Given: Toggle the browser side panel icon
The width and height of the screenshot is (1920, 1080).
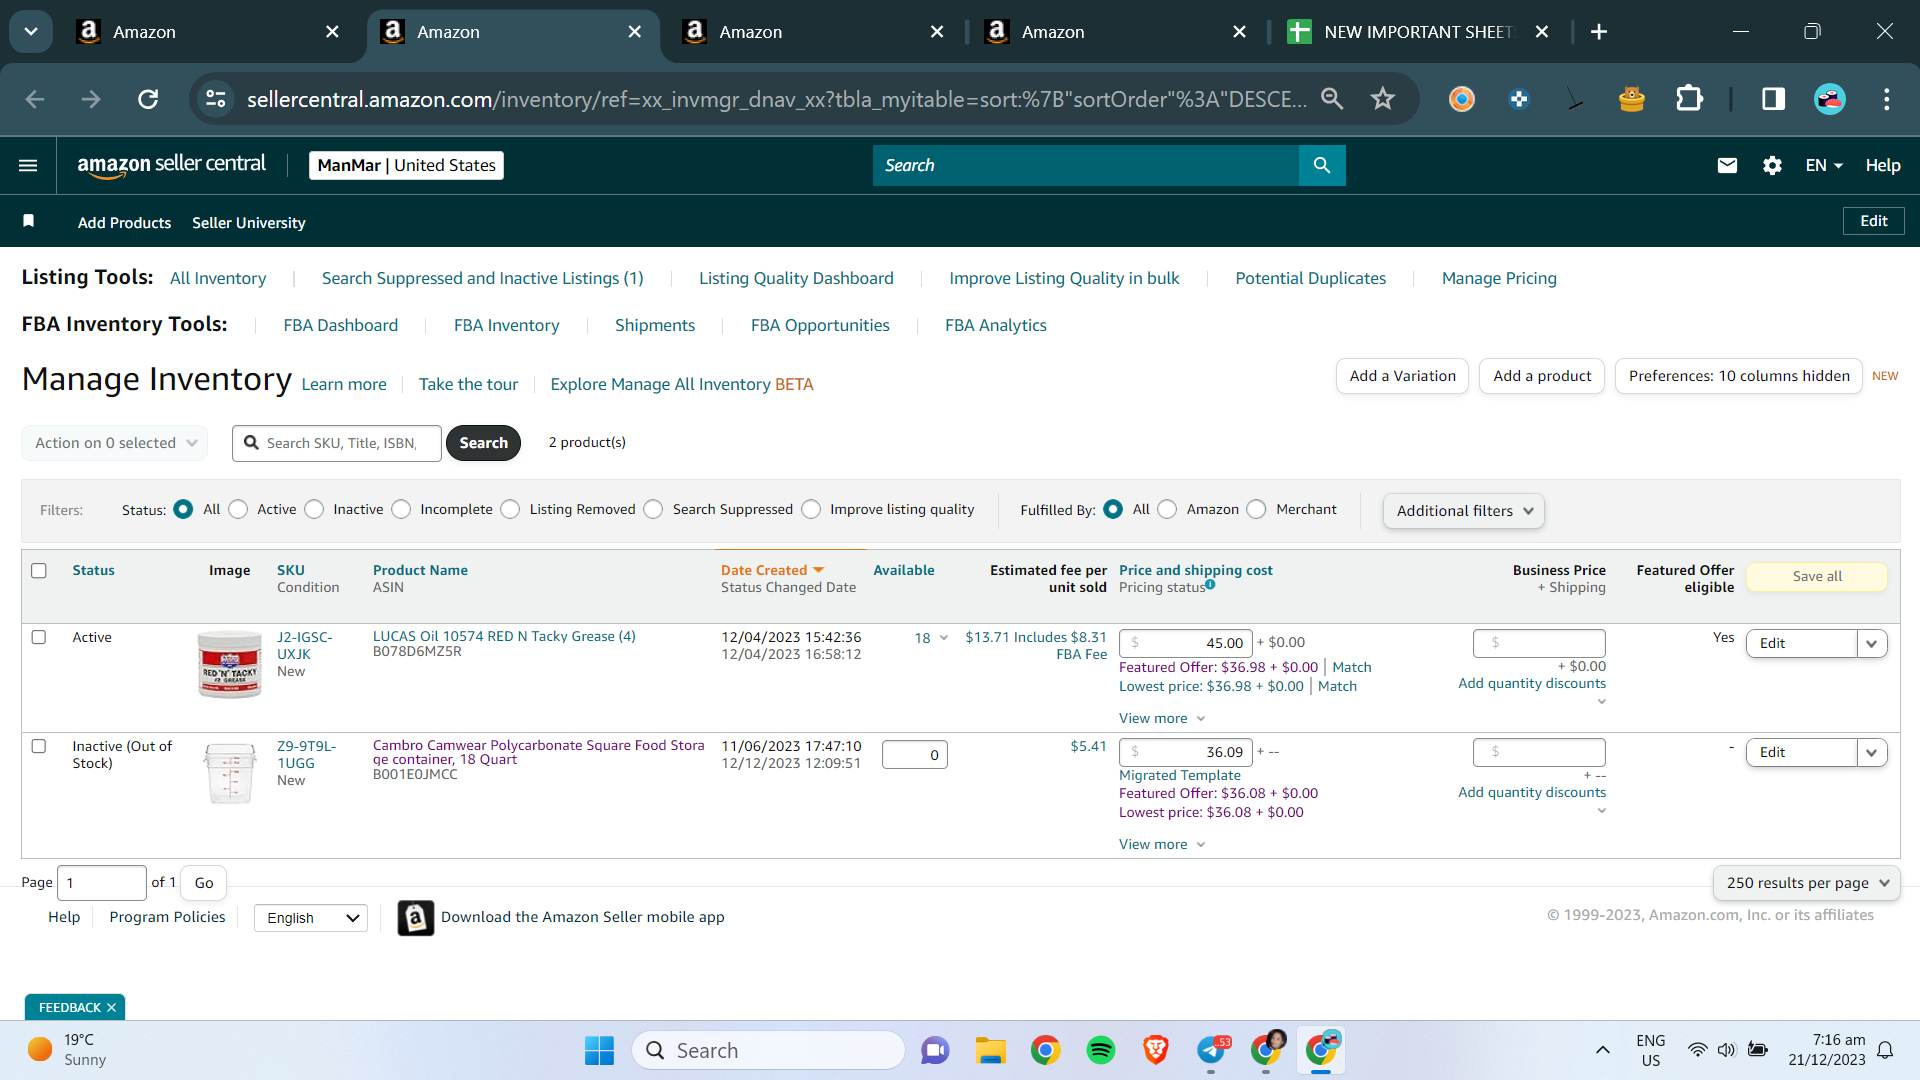Looking at the screenshot, I should point(1774,99).
